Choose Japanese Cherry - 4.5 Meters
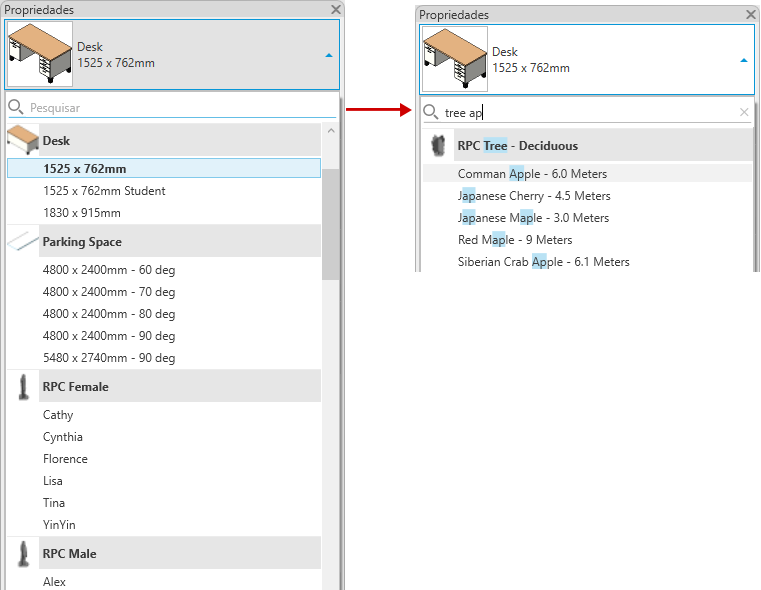 coord(587,196)
